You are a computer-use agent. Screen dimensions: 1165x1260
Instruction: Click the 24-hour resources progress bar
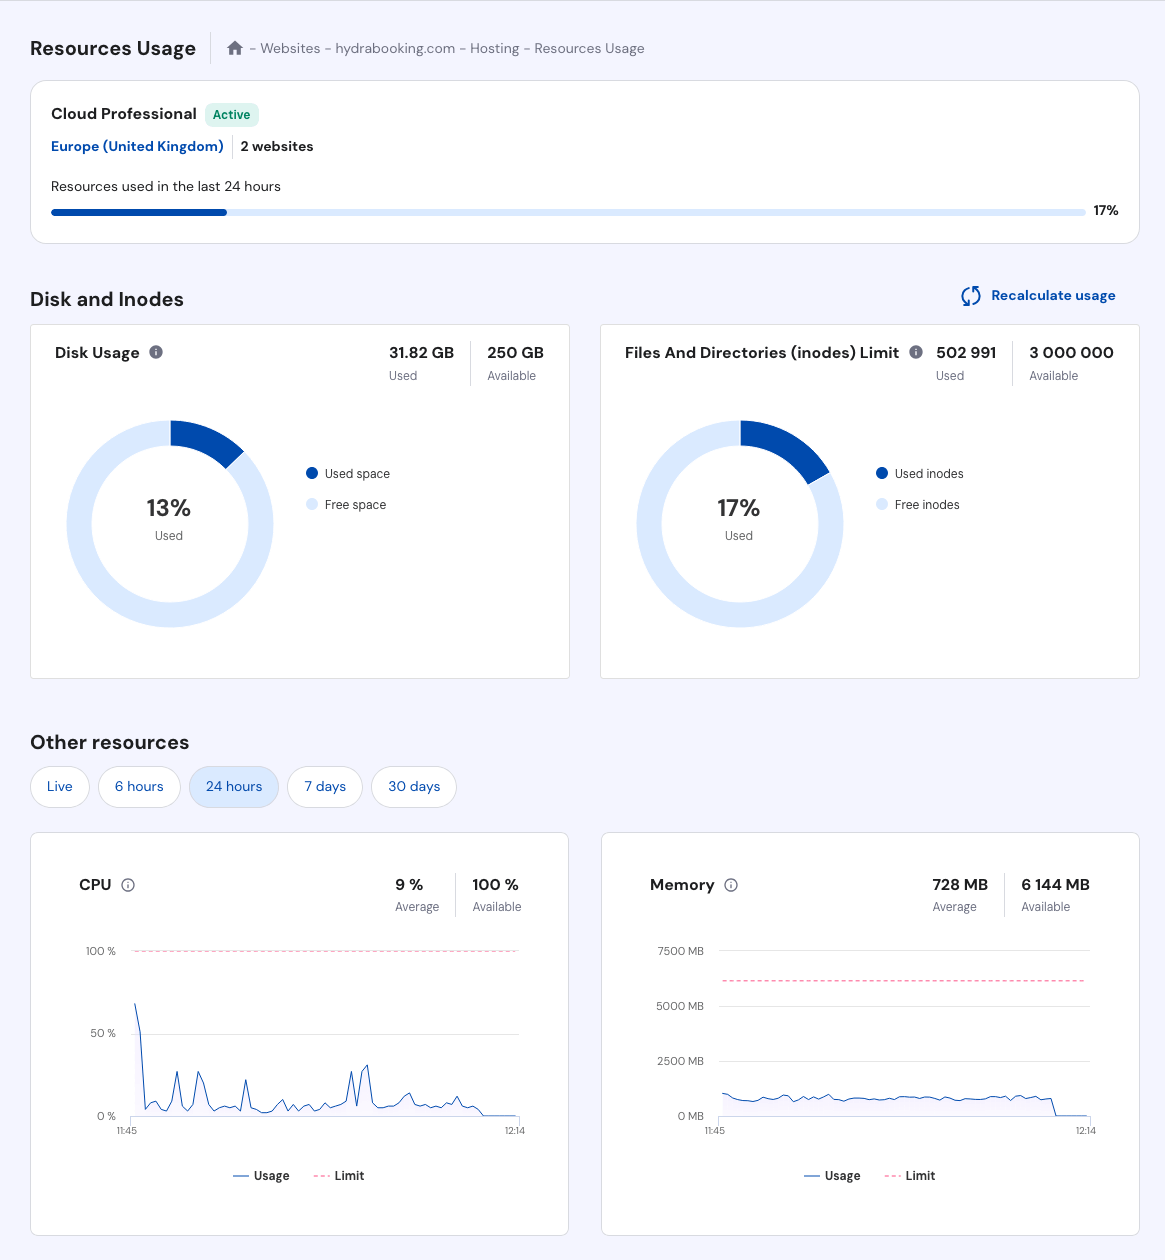pos(568,212)
